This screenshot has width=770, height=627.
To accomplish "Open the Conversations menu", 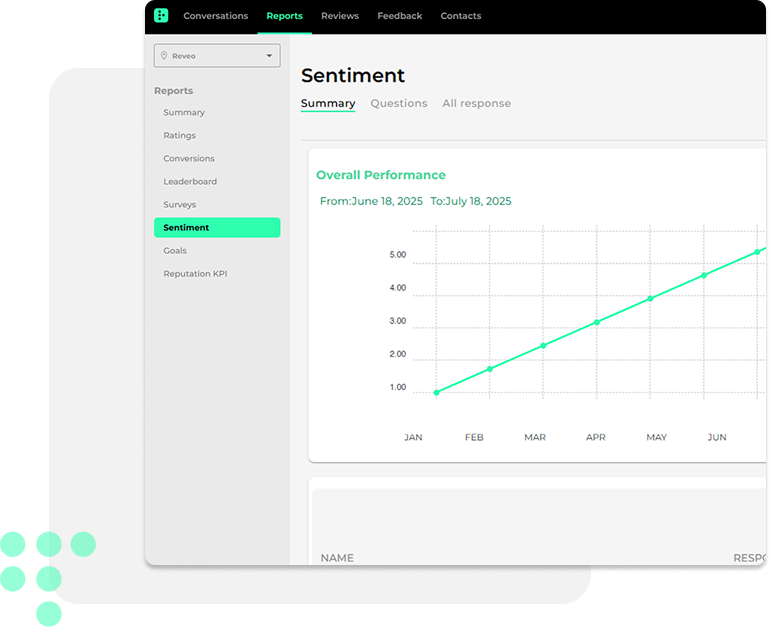I will point(215,16).
